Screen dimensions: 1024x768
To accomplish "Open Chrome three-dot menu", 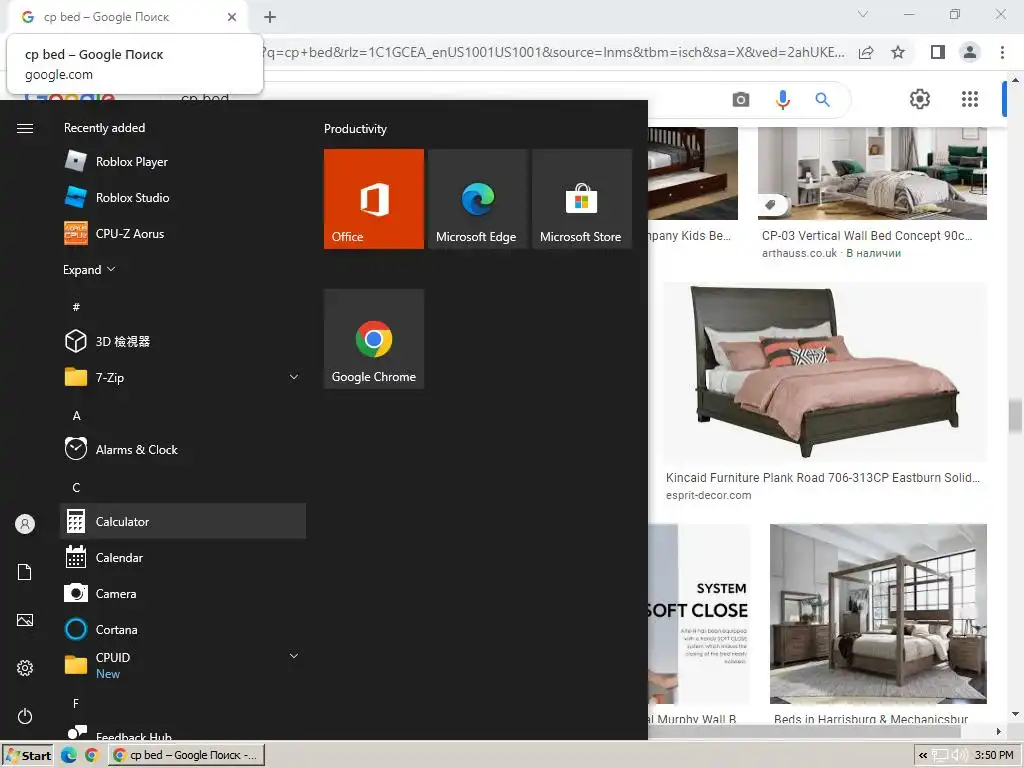I will [1002, 52].
